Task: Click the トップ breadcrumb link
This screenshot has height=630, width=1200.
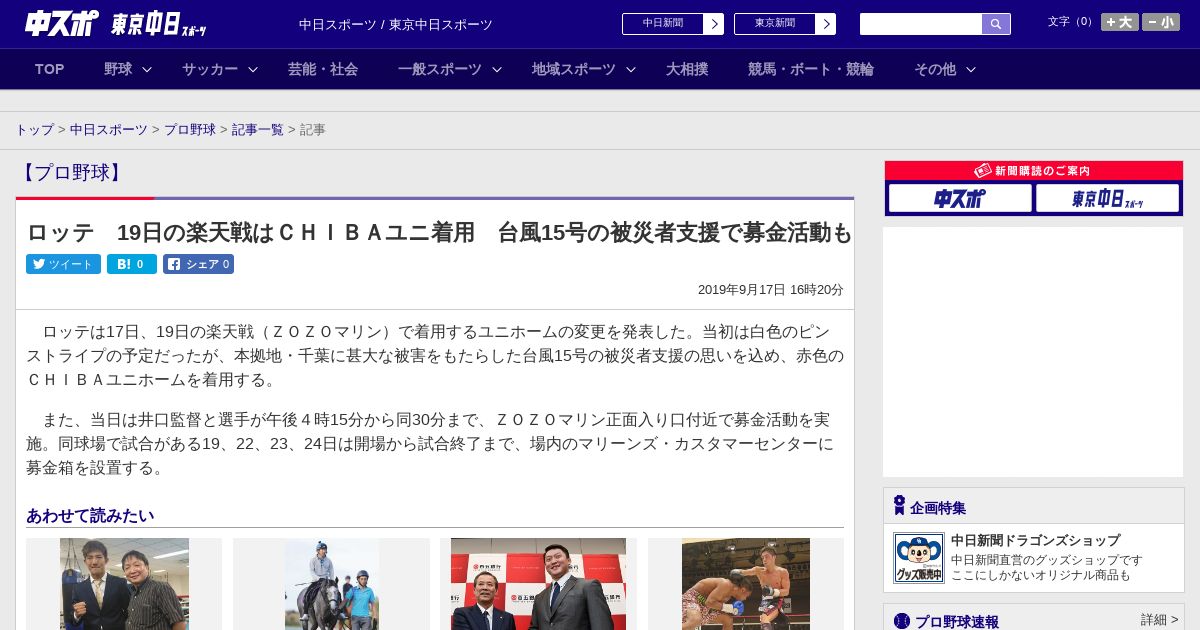Action: coord(34,130)
